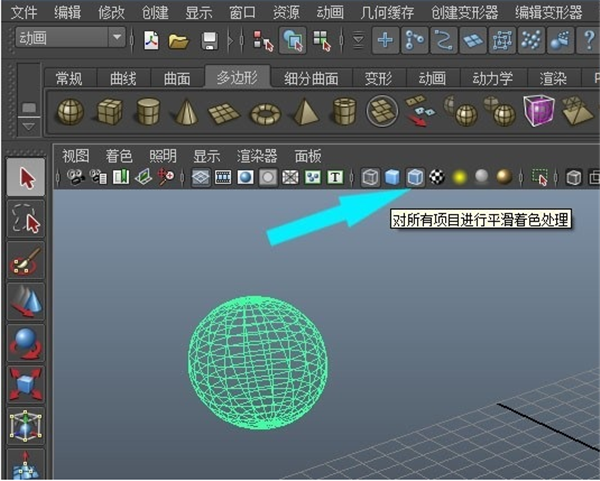The width and height of the screenshot is (600, 481).
Task: Toggle textured display checker icon
Action: [x=437, y=177]
